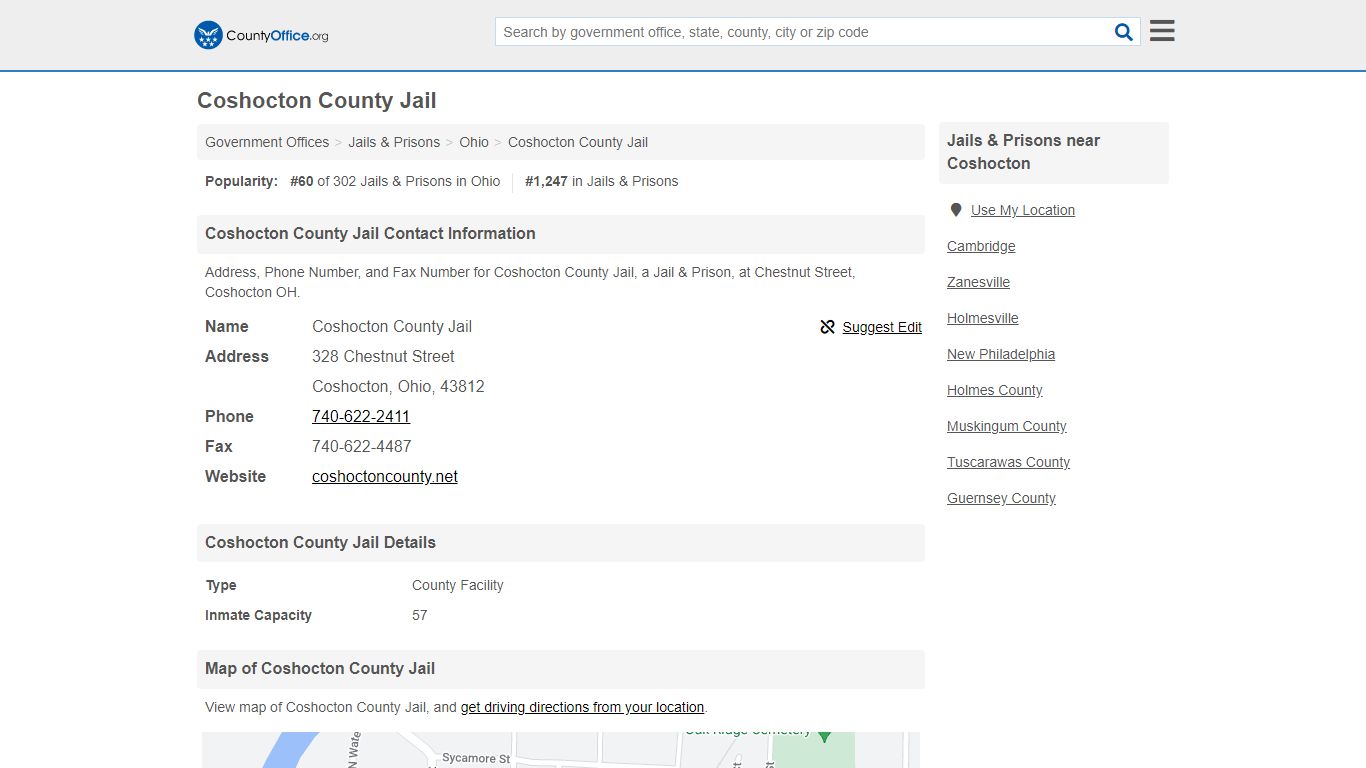
Task: Call phone number 740-622-2411
Action: [361, 416]
